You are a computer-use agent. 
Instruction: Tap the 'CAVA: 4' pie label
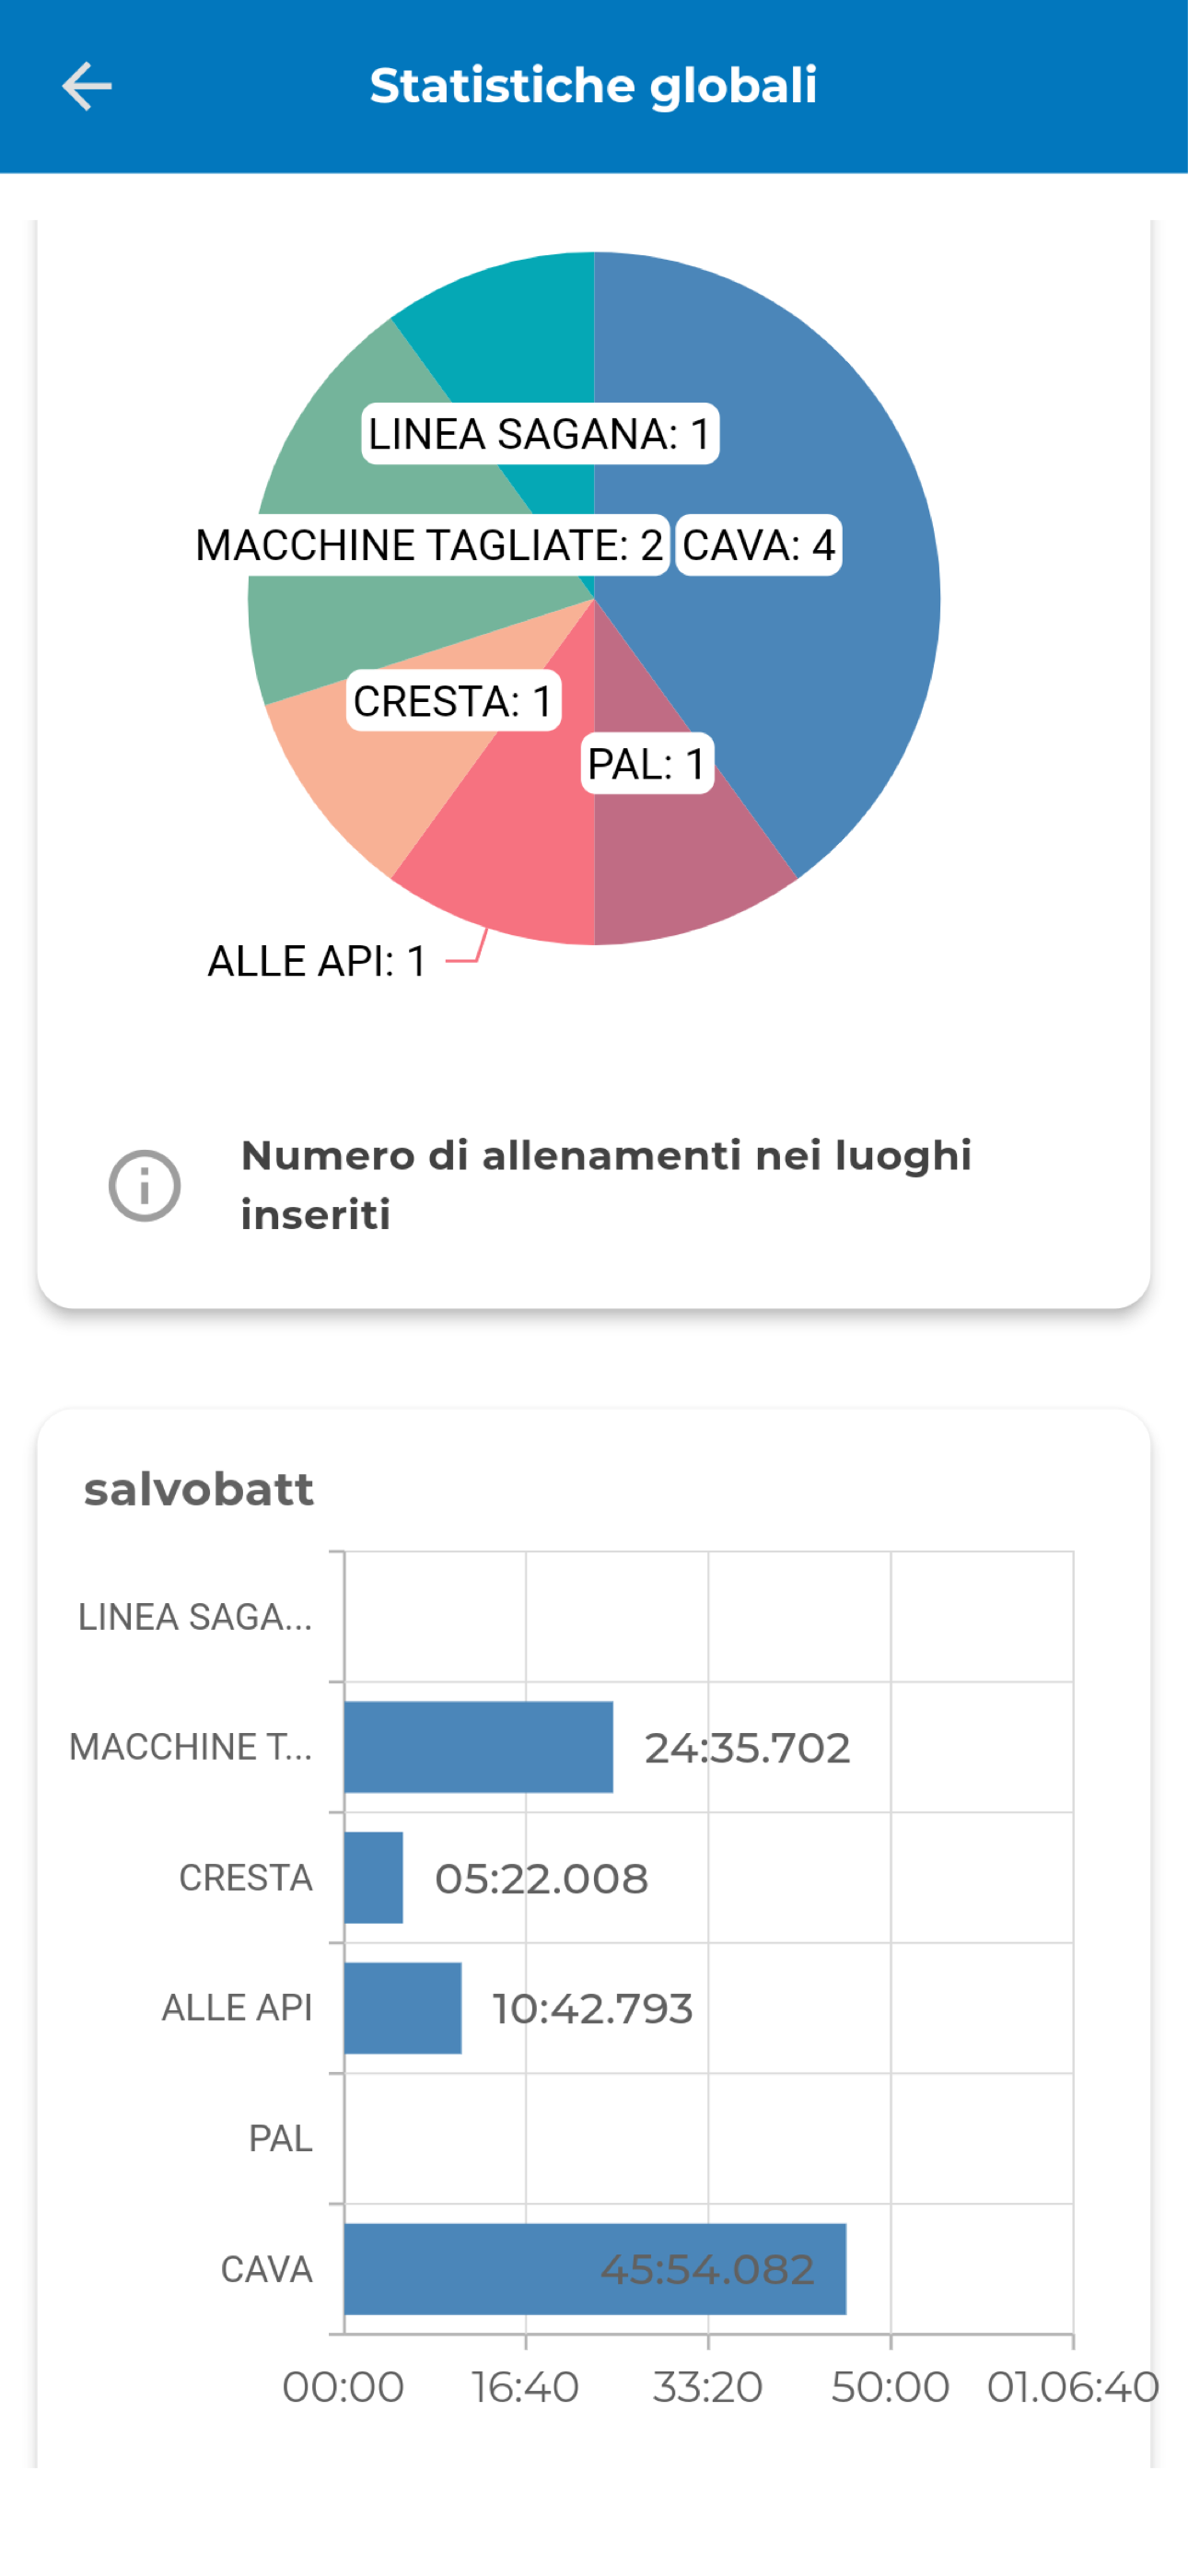pyautogui.click(x=758, y=545)
